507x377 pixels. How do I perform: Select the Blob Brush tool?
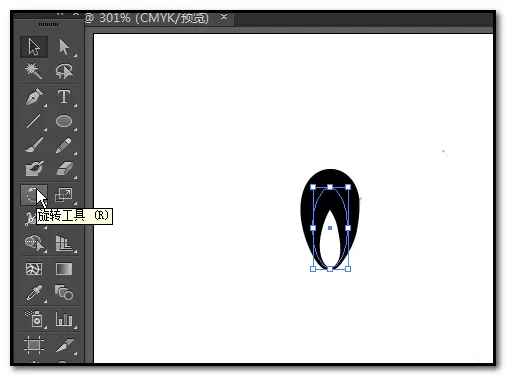pos(34,169)
